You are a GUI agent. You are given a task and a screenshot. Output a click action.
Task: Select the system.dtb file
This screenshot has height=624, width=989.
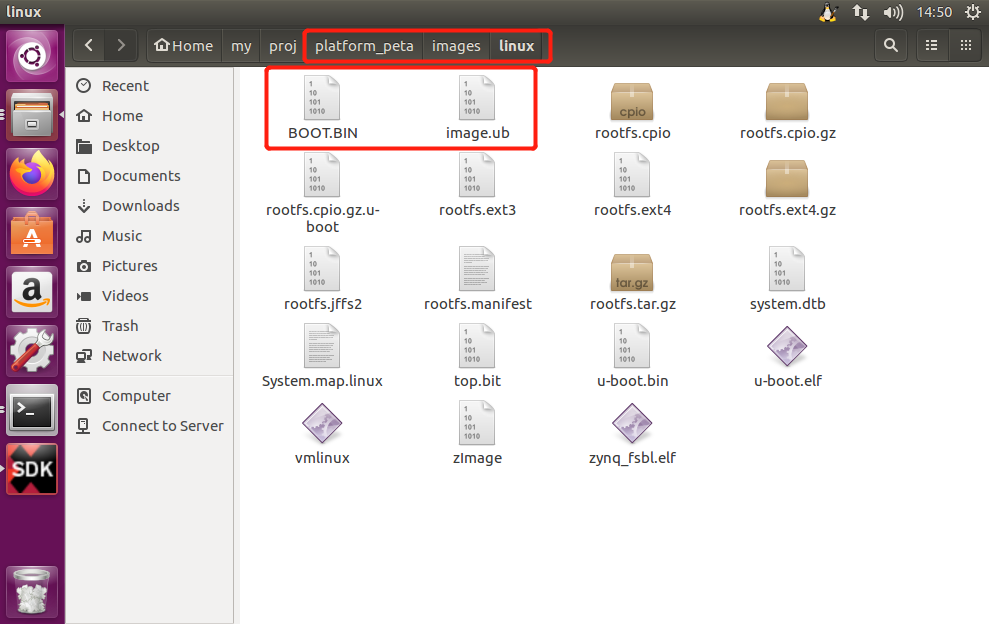click(787, 268)
